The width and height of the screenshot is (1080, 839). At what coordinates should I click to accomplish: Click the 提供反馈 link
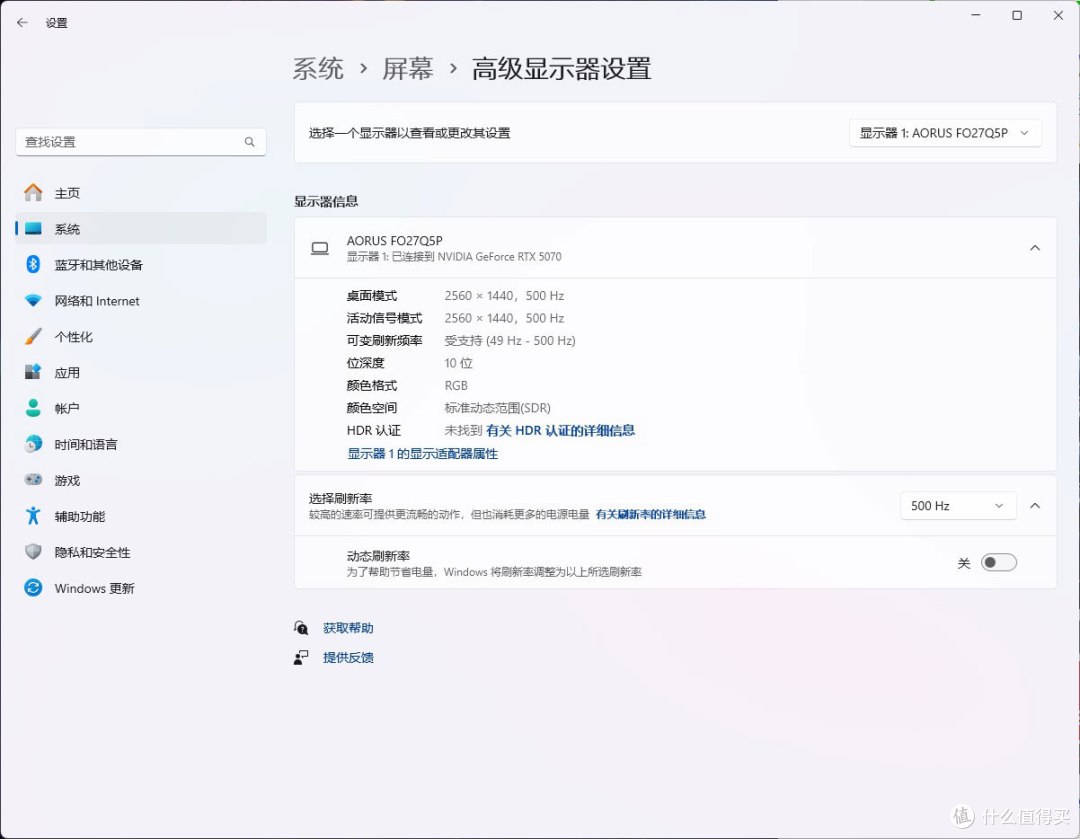[x=348, y=657]
